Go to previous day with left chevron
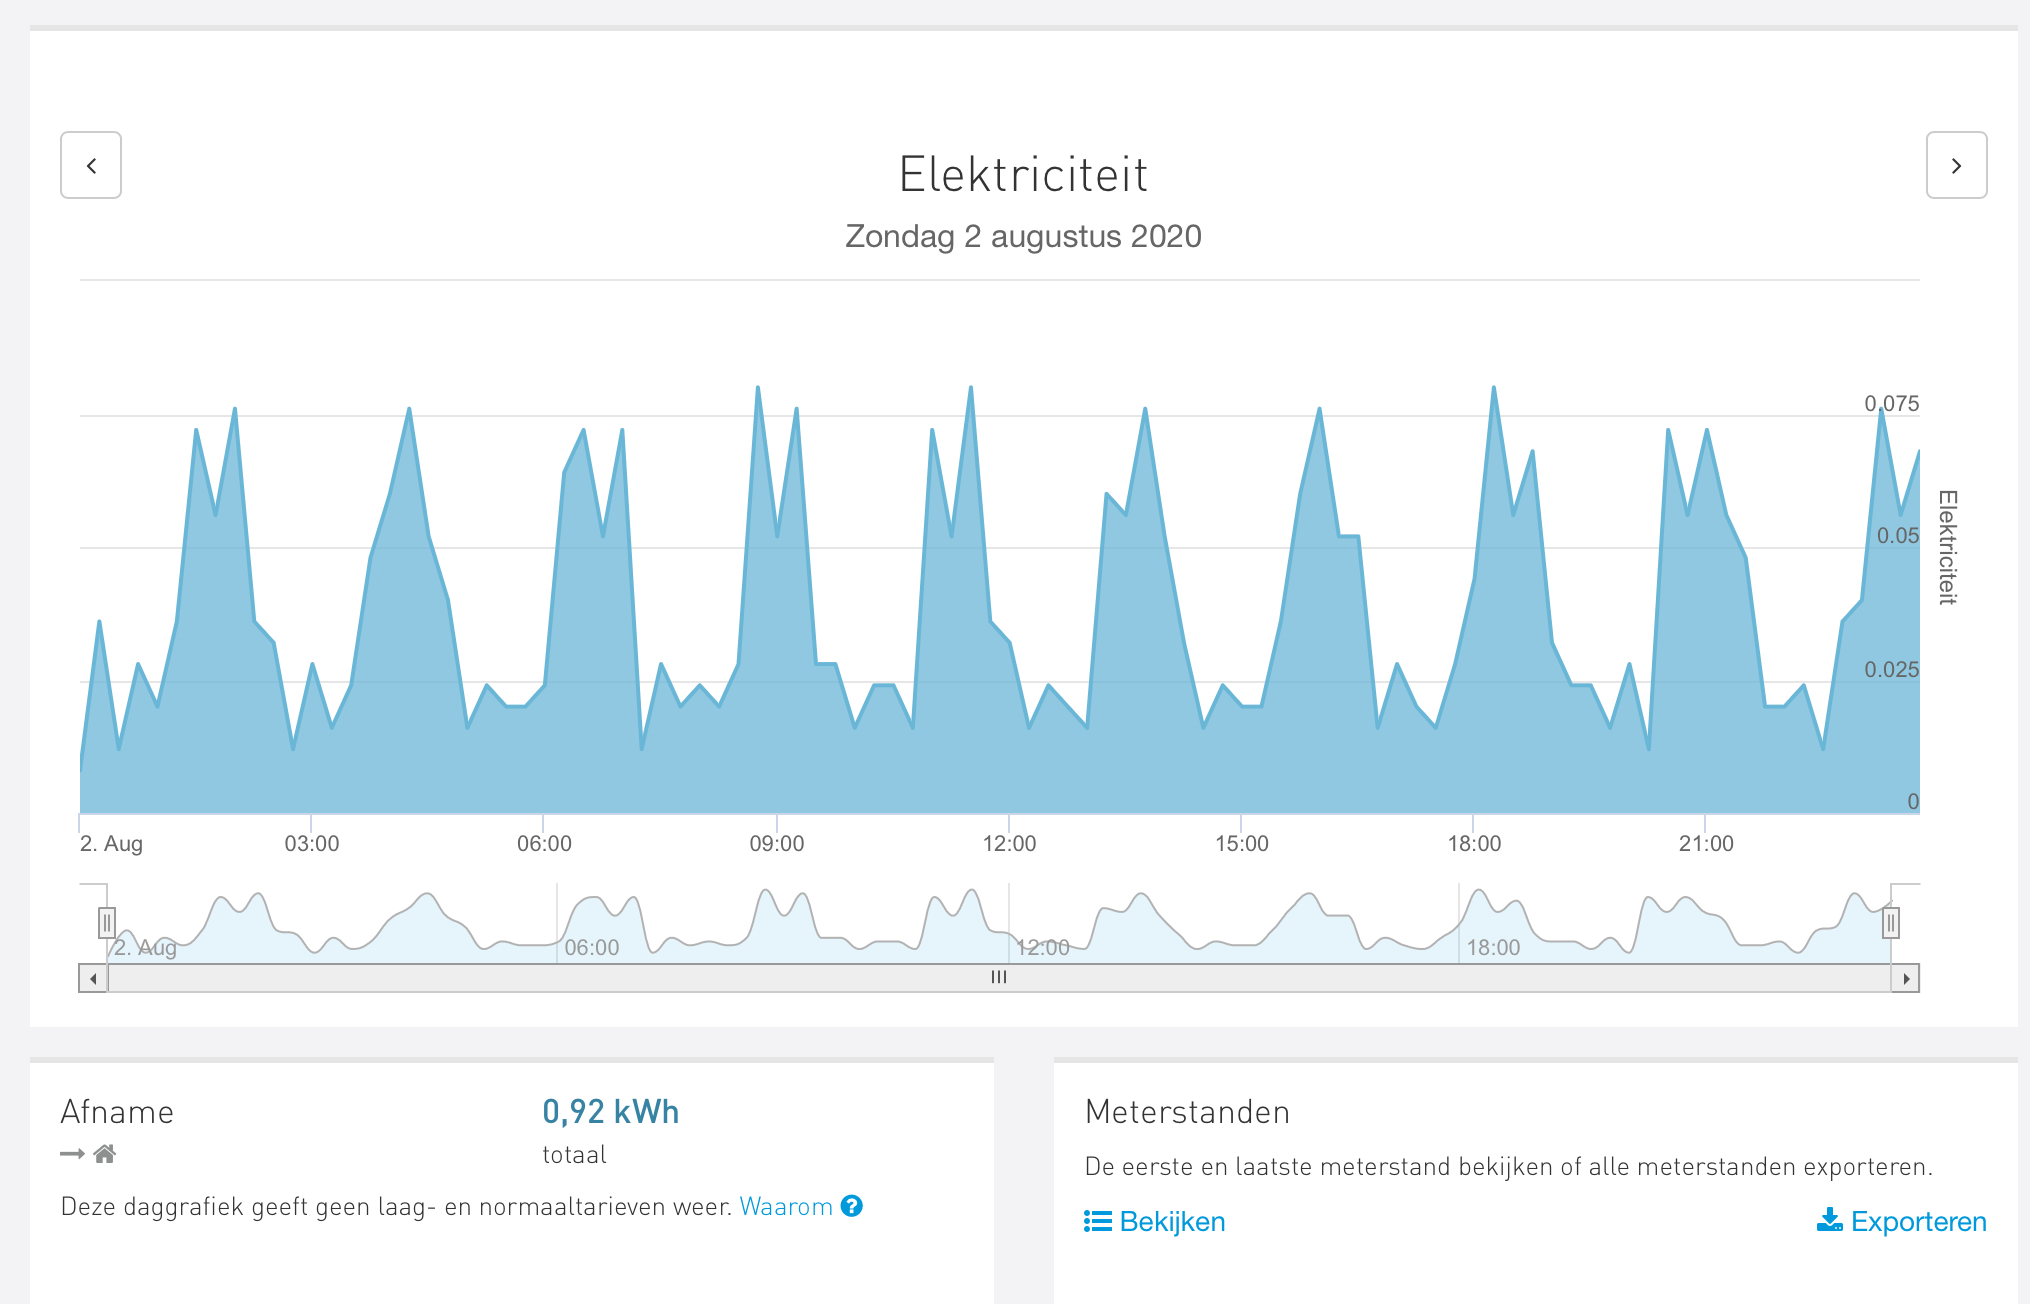This screenshot has width=2030, height=1304. pyautogui.click(x=91, y=165)
